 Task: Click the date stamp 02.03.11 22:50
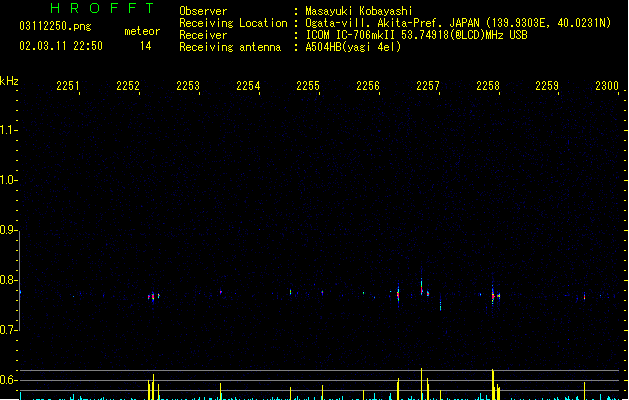point(61,46)
